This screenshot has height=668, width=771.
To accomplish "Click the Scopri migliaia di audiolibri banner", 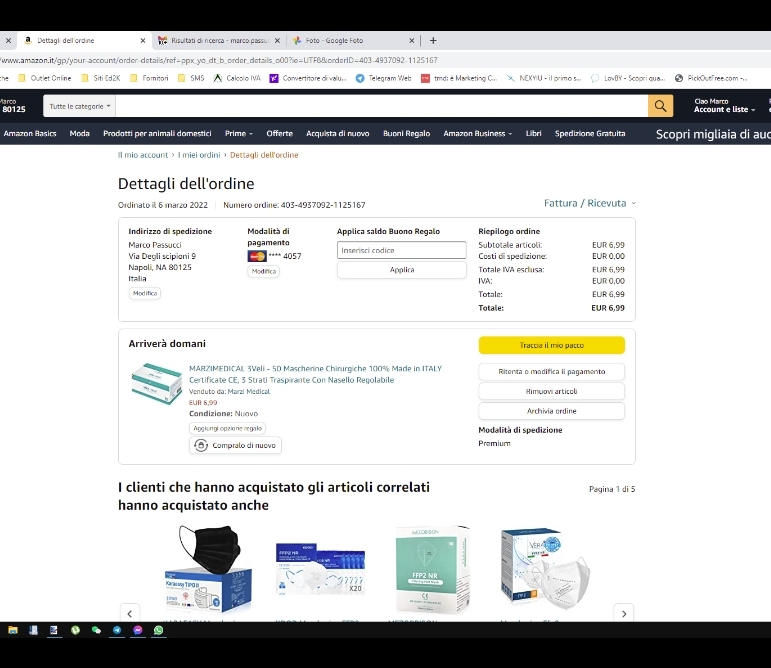I will click(713, 134).
